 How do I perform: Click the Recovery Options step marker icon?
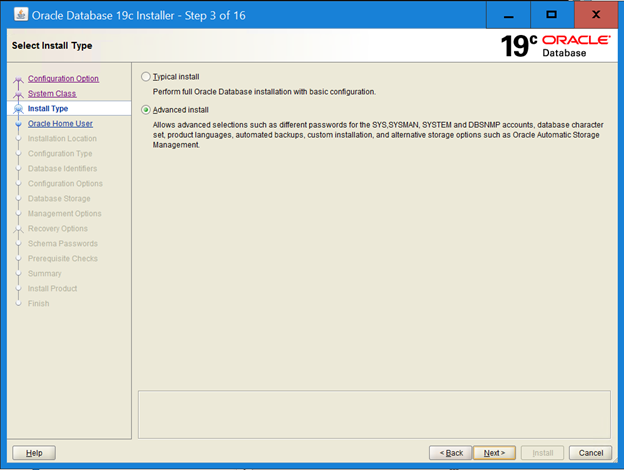(x=18, y=229)
